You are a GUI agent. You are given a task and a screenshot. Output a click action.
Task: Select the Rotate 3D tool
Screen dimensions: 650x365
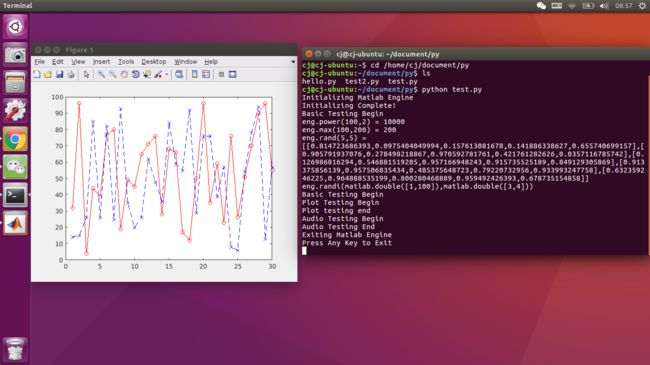tap(136, 75)
